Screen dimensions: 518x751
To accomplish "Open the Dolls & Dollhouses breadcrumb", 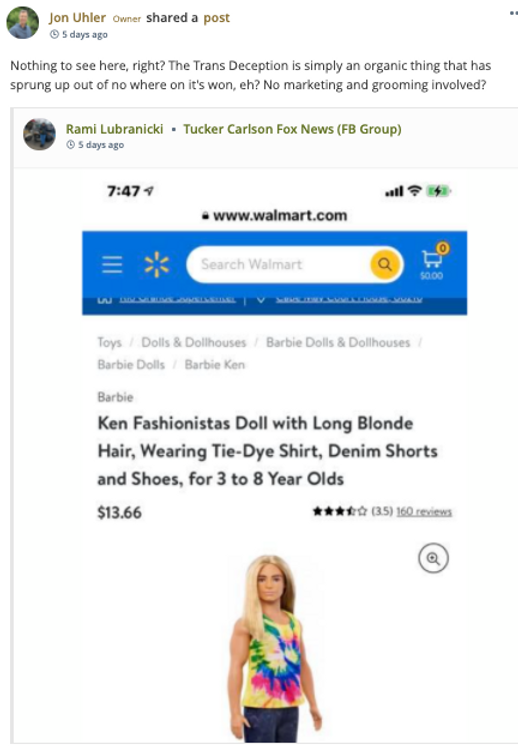I will coord(193,342).
